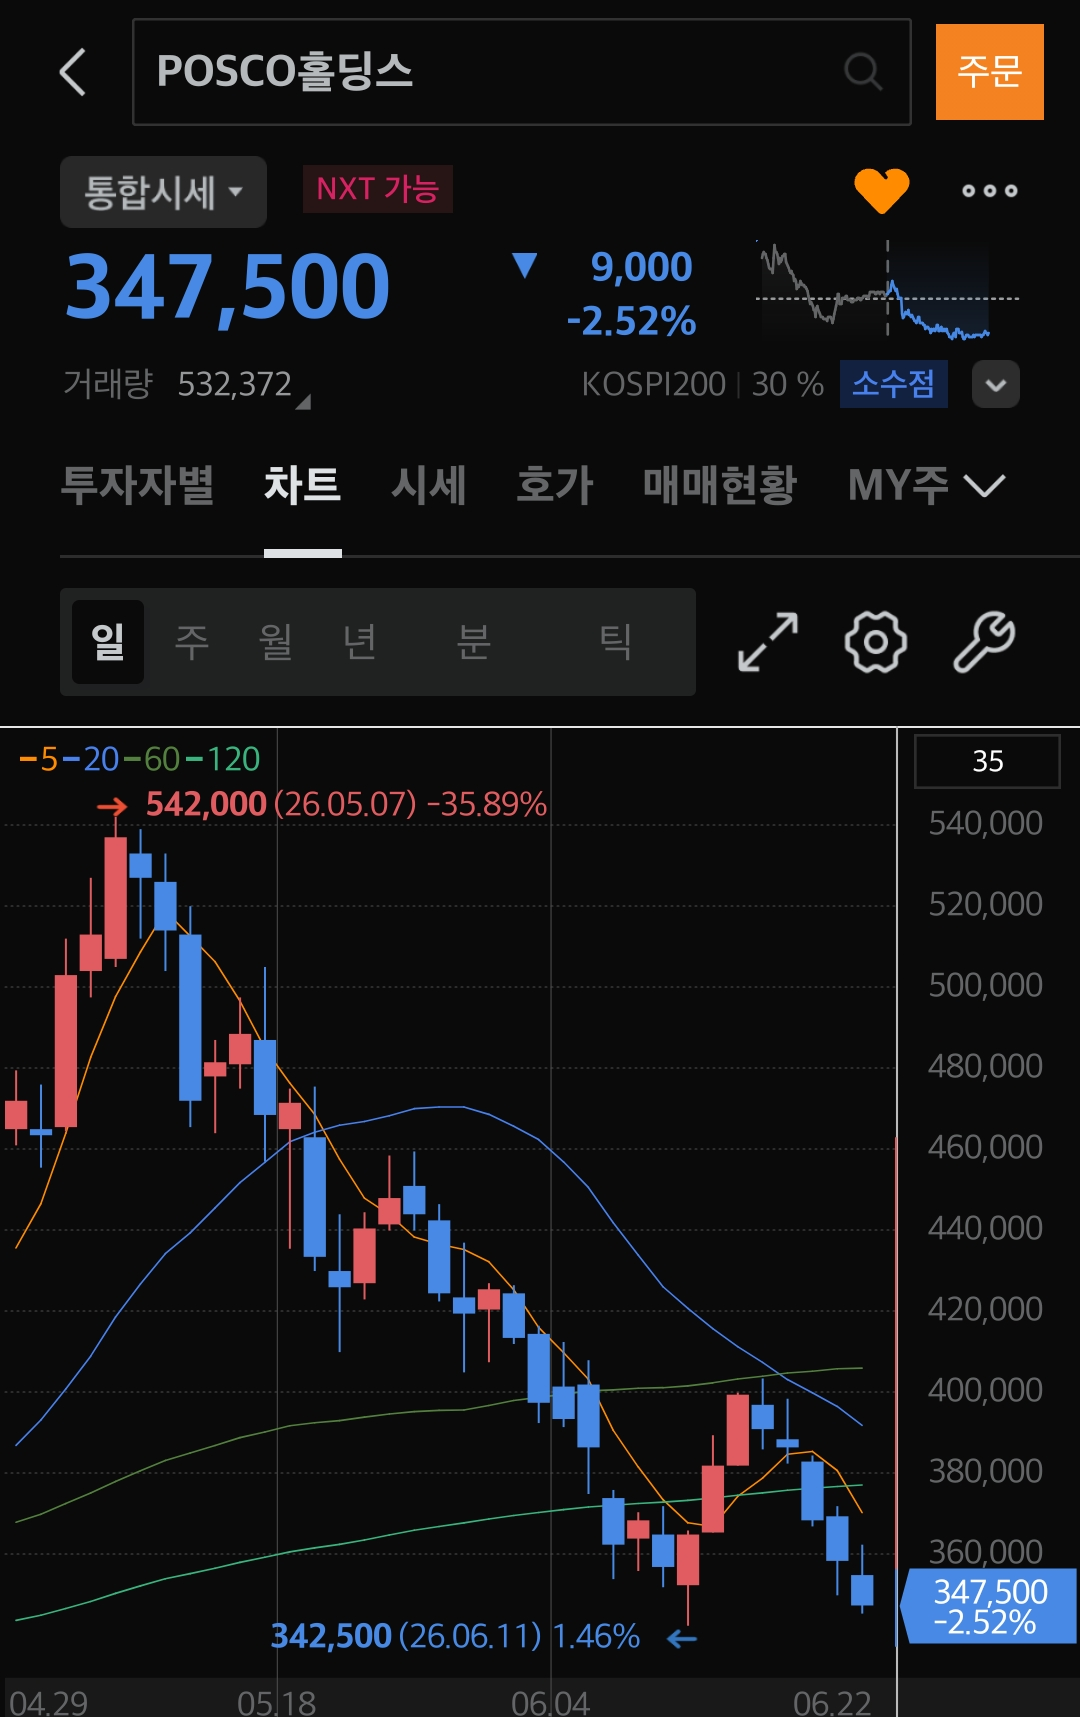Expand more tabs with the chevron after MY주
1080x1717 pixels.
click(984, 486)
